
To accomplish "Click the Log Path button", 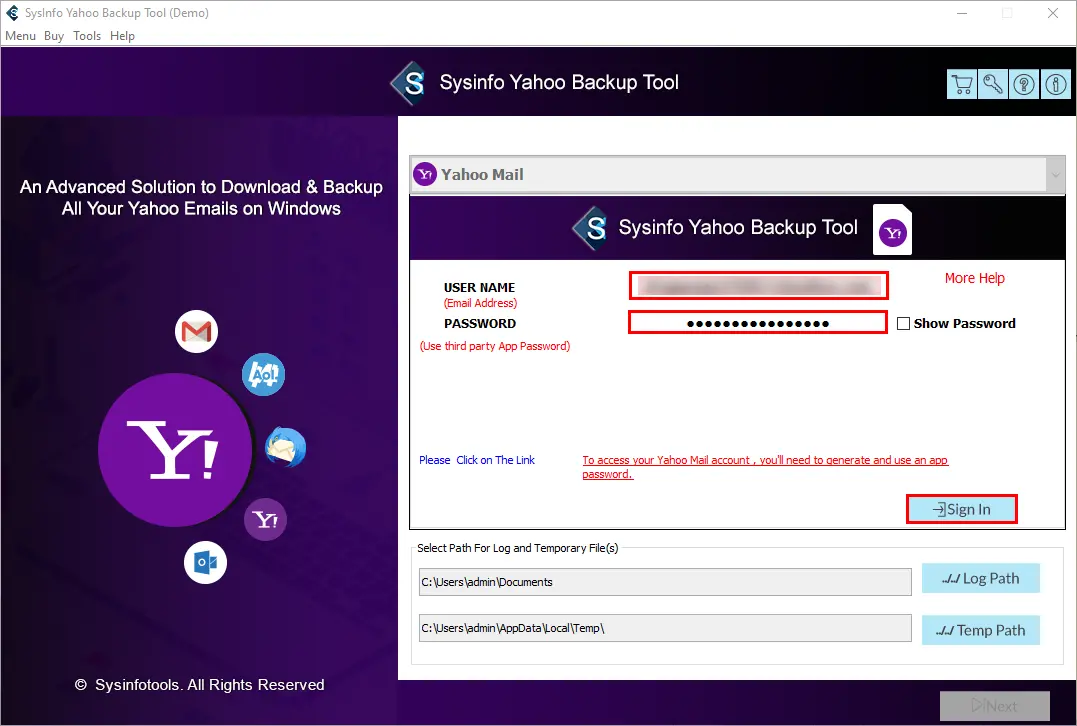I will tap(980, 578).
